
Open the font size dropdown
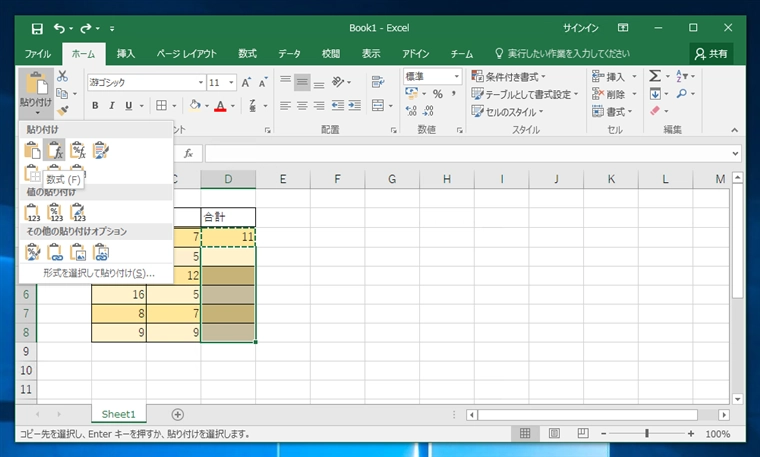[231, 82]
